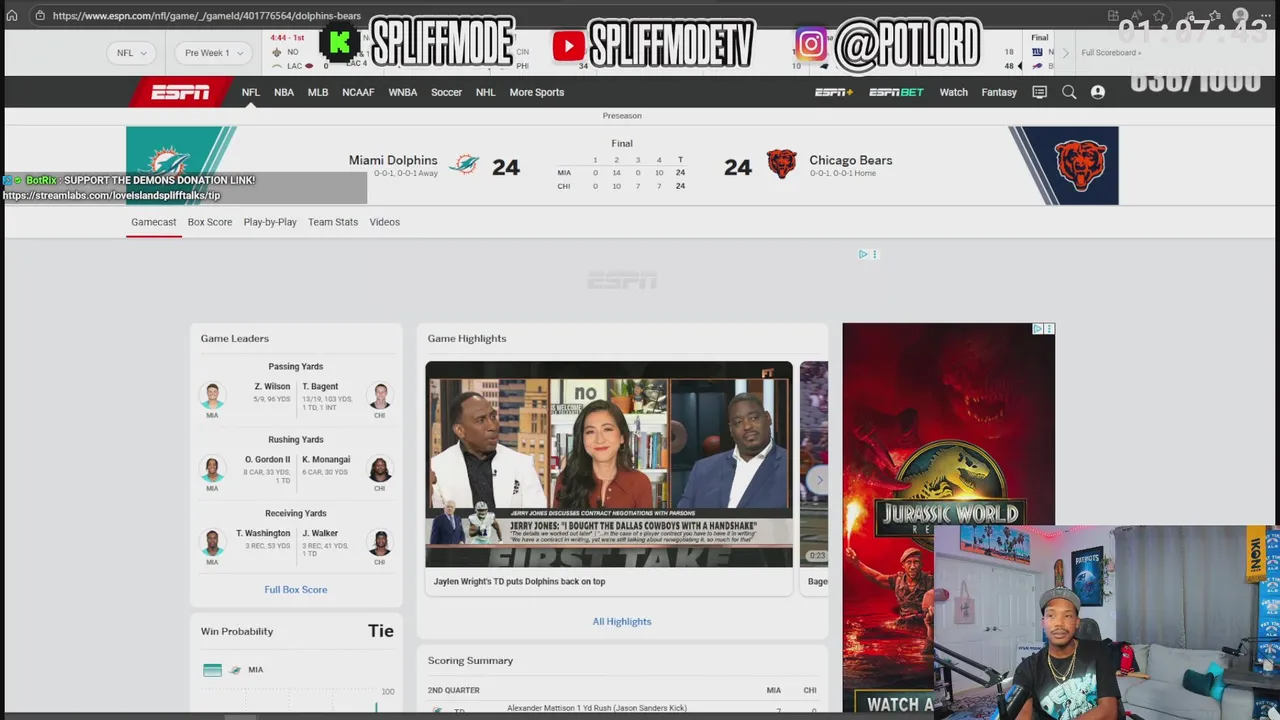
Task: Open the Watch nav link
Action: (953, 92)
